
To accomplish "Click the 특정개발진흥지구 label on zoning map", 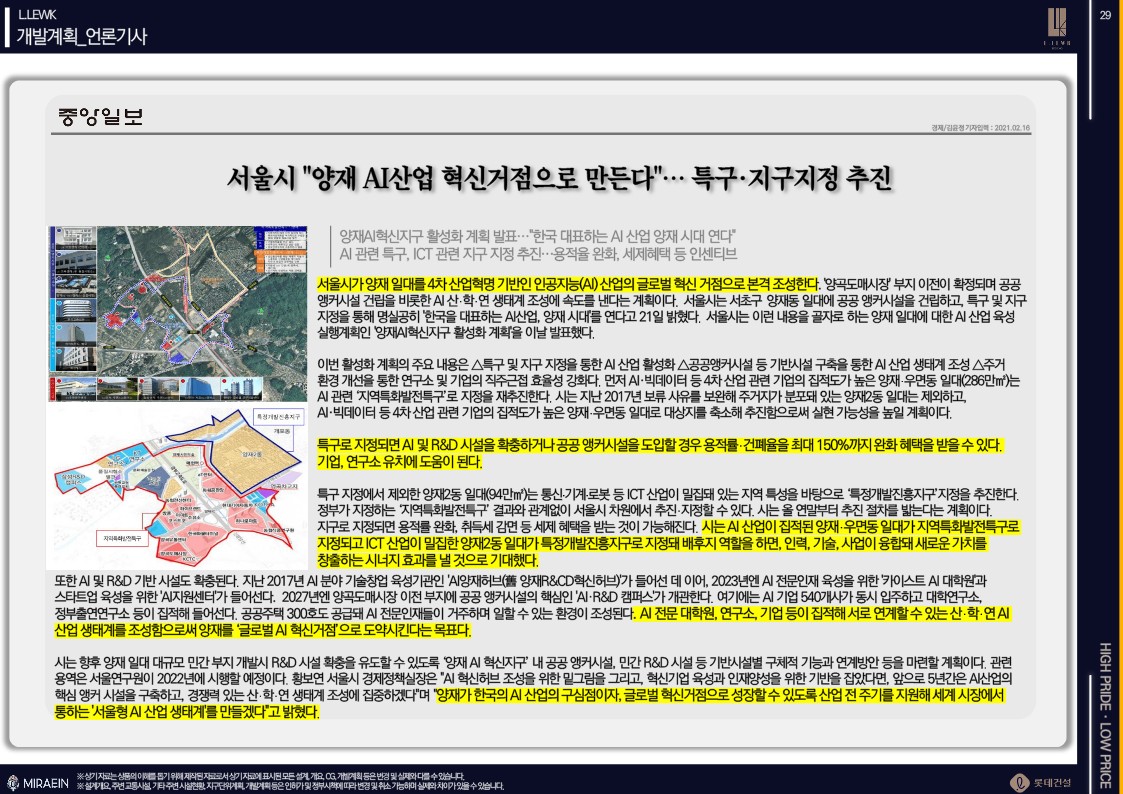I will tap(278, 415).
